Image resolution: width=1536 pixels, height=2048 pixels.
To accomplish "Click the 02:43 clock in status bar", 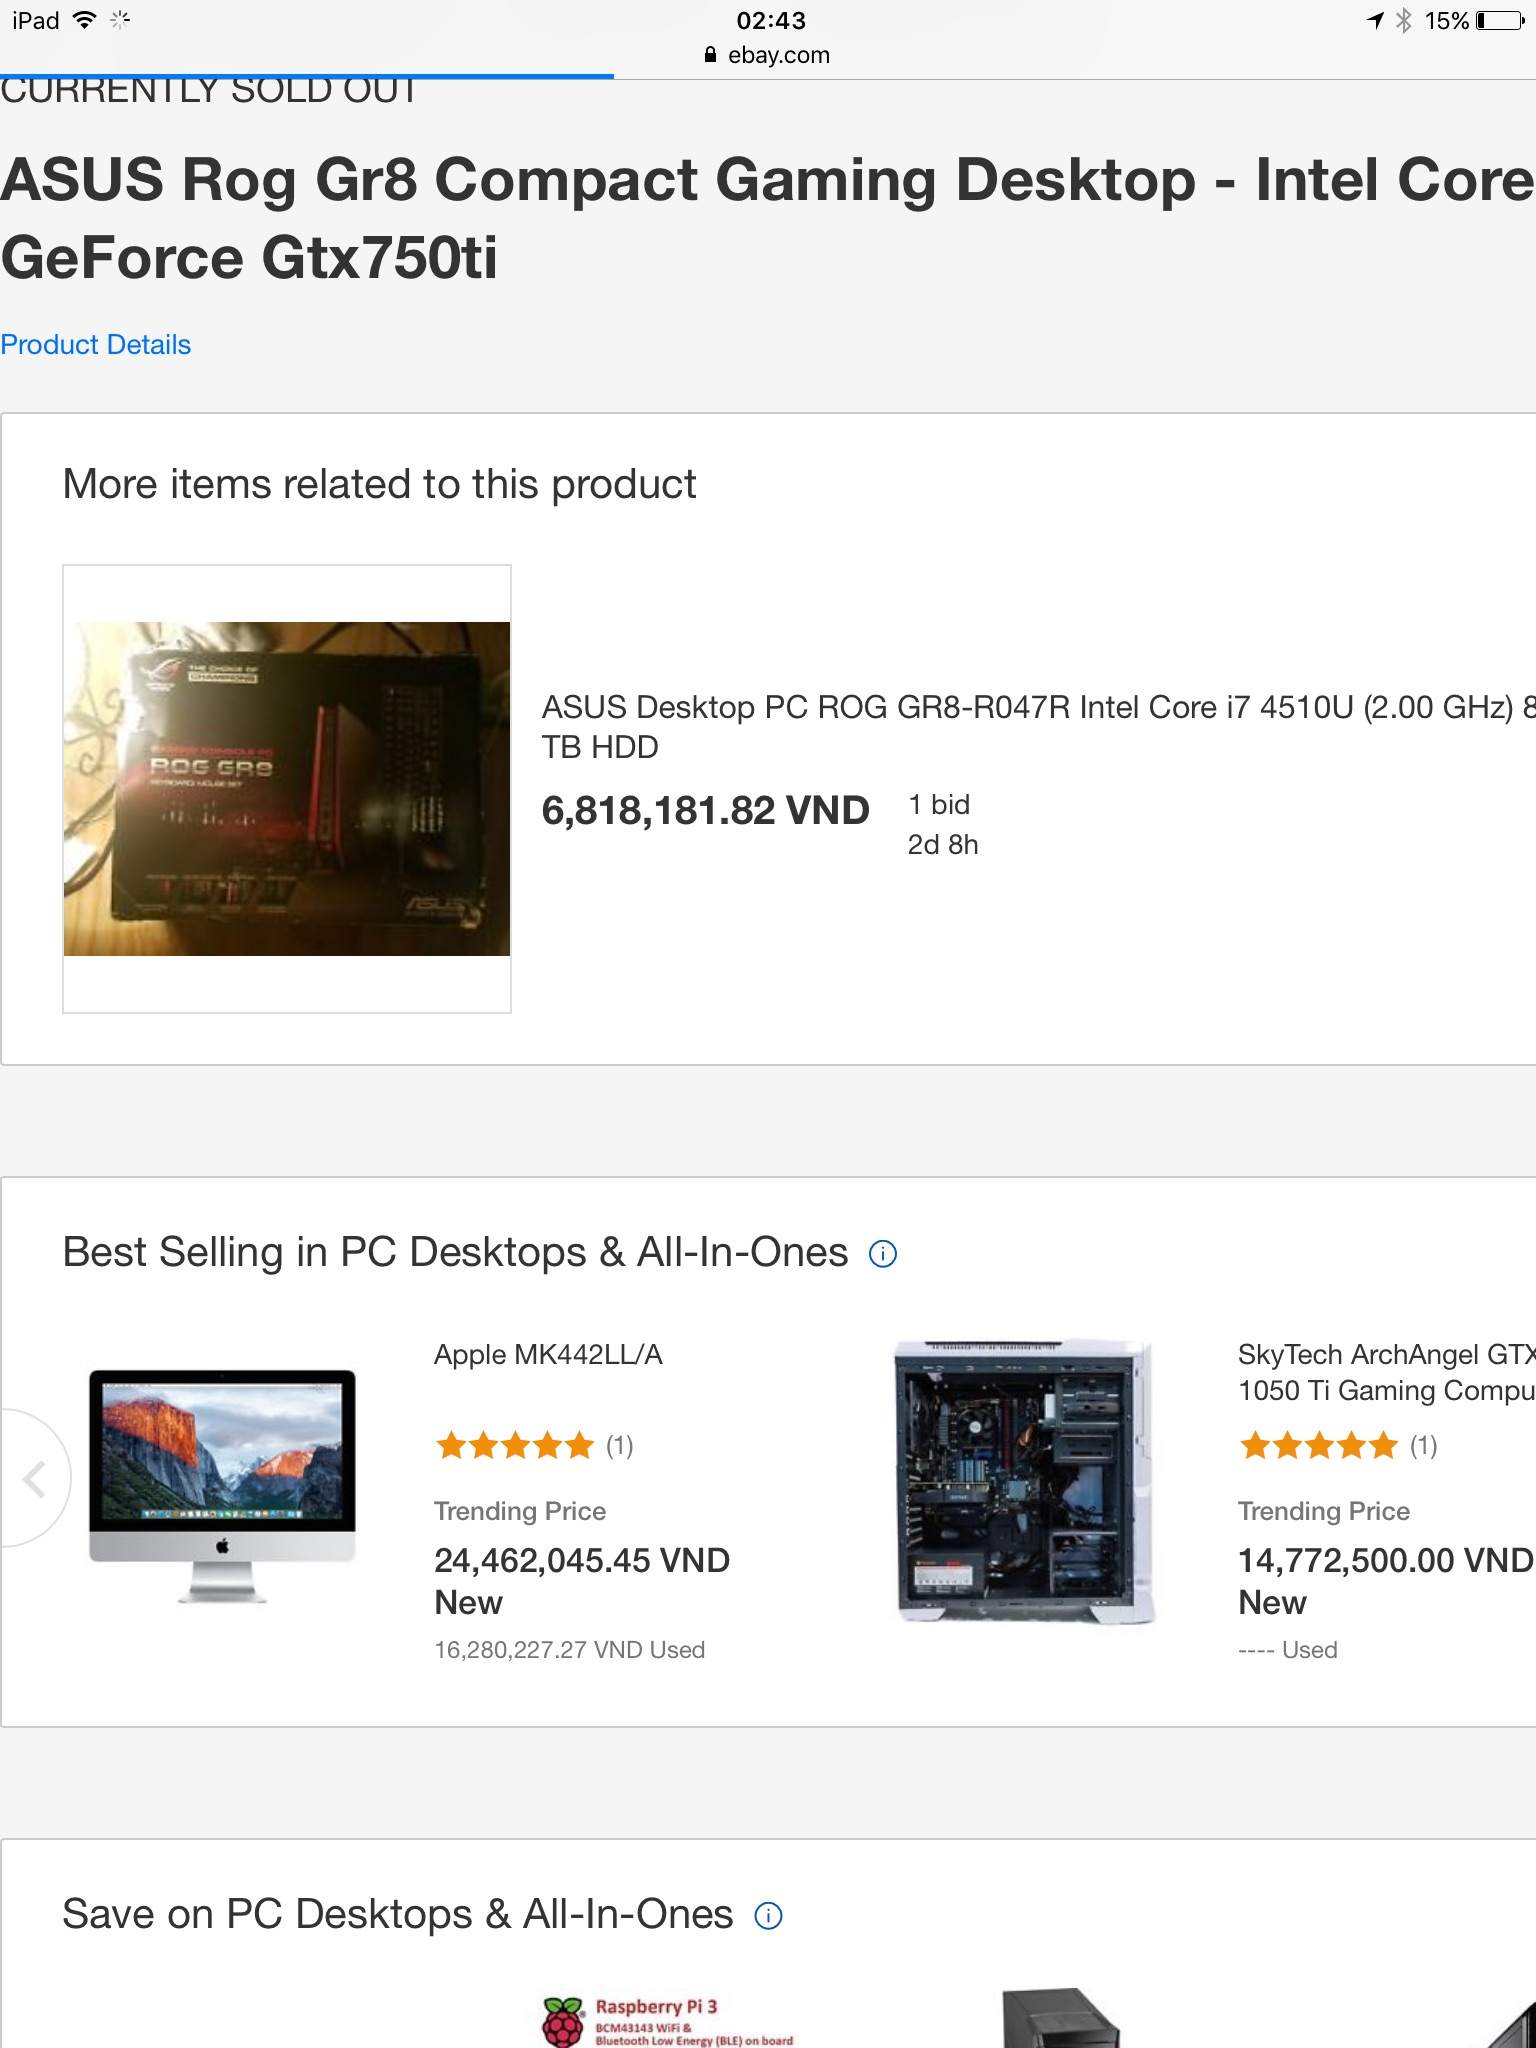I will [771, 20].
